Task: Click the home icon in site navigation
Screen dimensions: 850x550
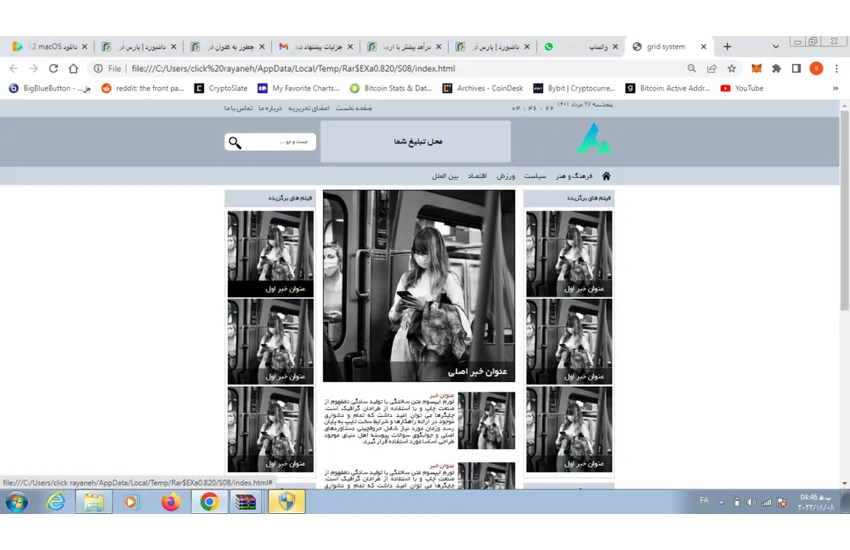Action: pos(606,176)
